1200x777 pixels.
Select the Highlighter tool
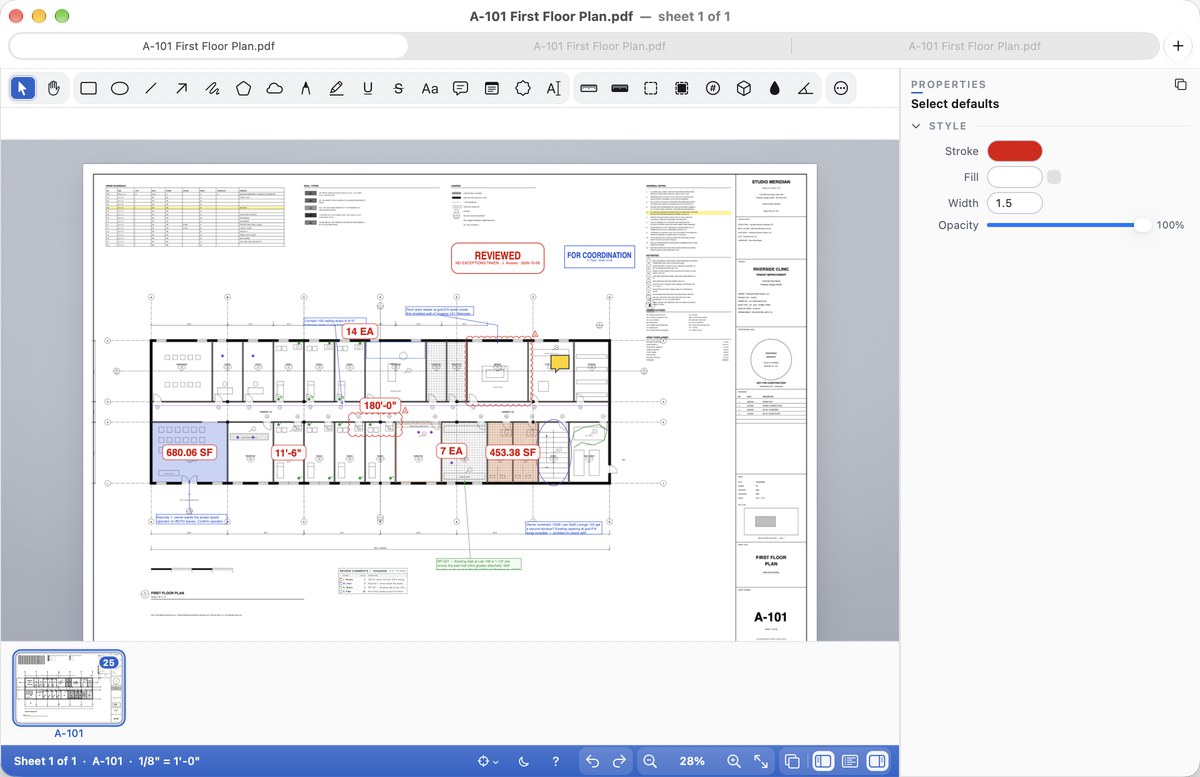(336, 88)
